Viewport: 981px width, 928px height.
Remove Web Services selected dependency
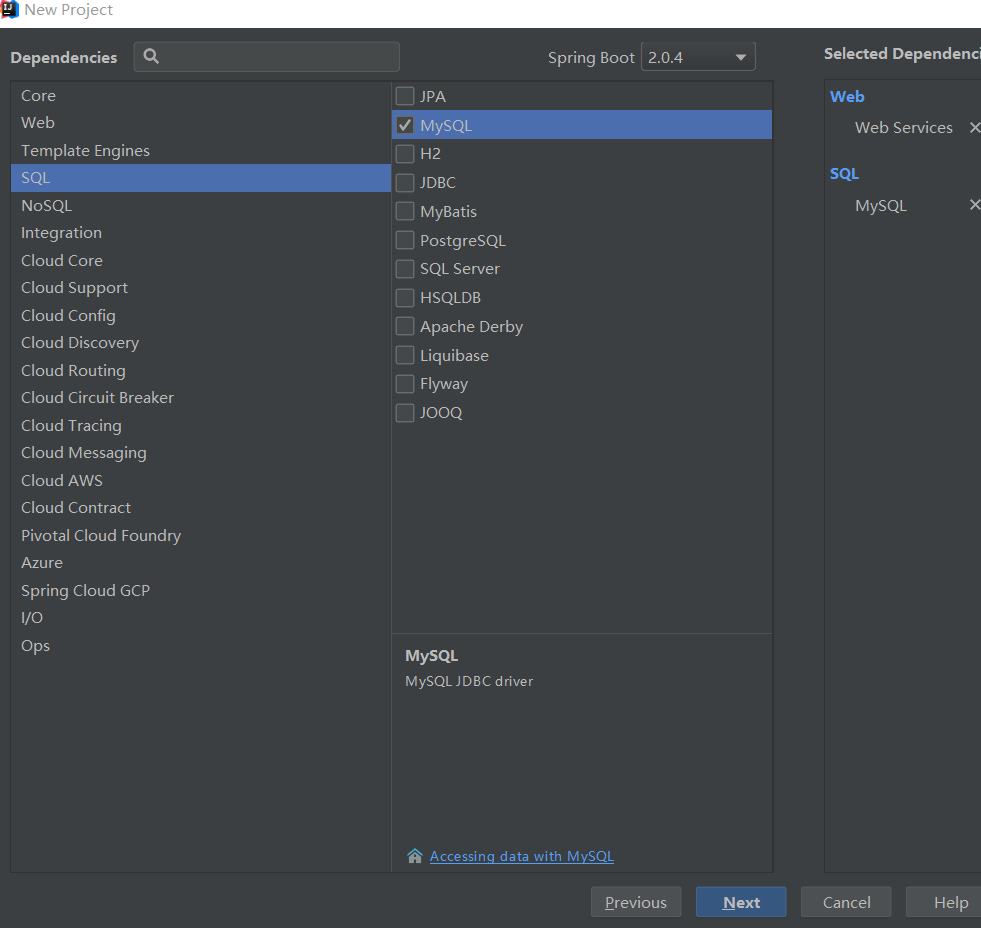click(x=974, y=128)
